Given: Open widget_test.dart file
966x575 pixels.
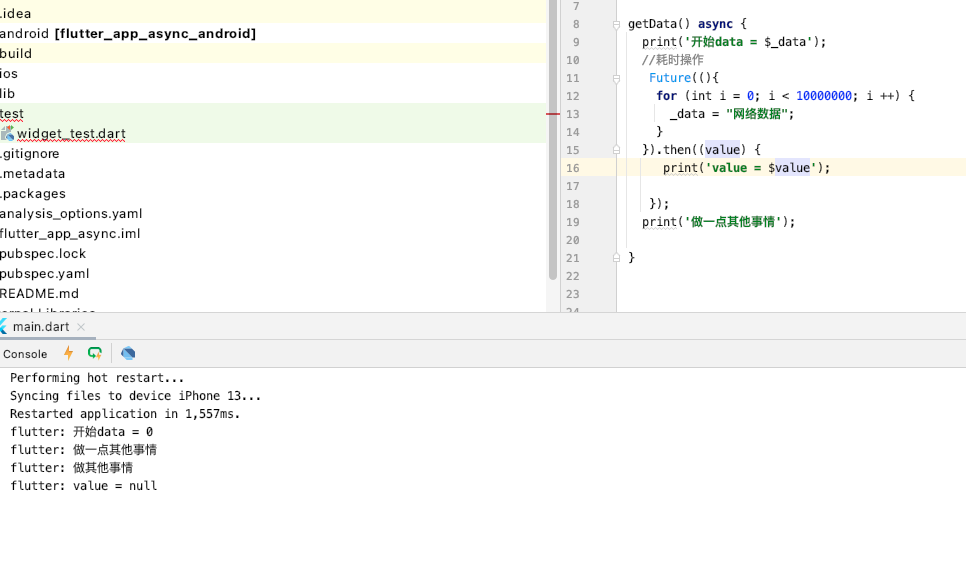Looking at the screenshot, I should pos(71,134).
